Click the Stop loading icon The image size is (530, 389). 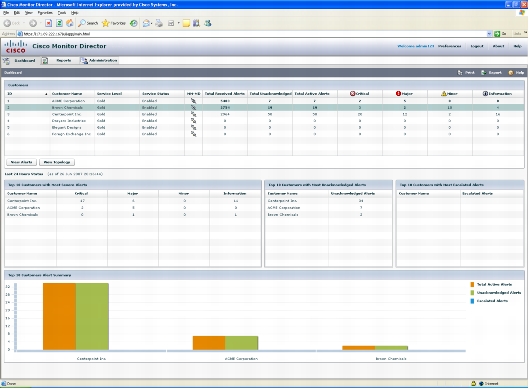49,23
